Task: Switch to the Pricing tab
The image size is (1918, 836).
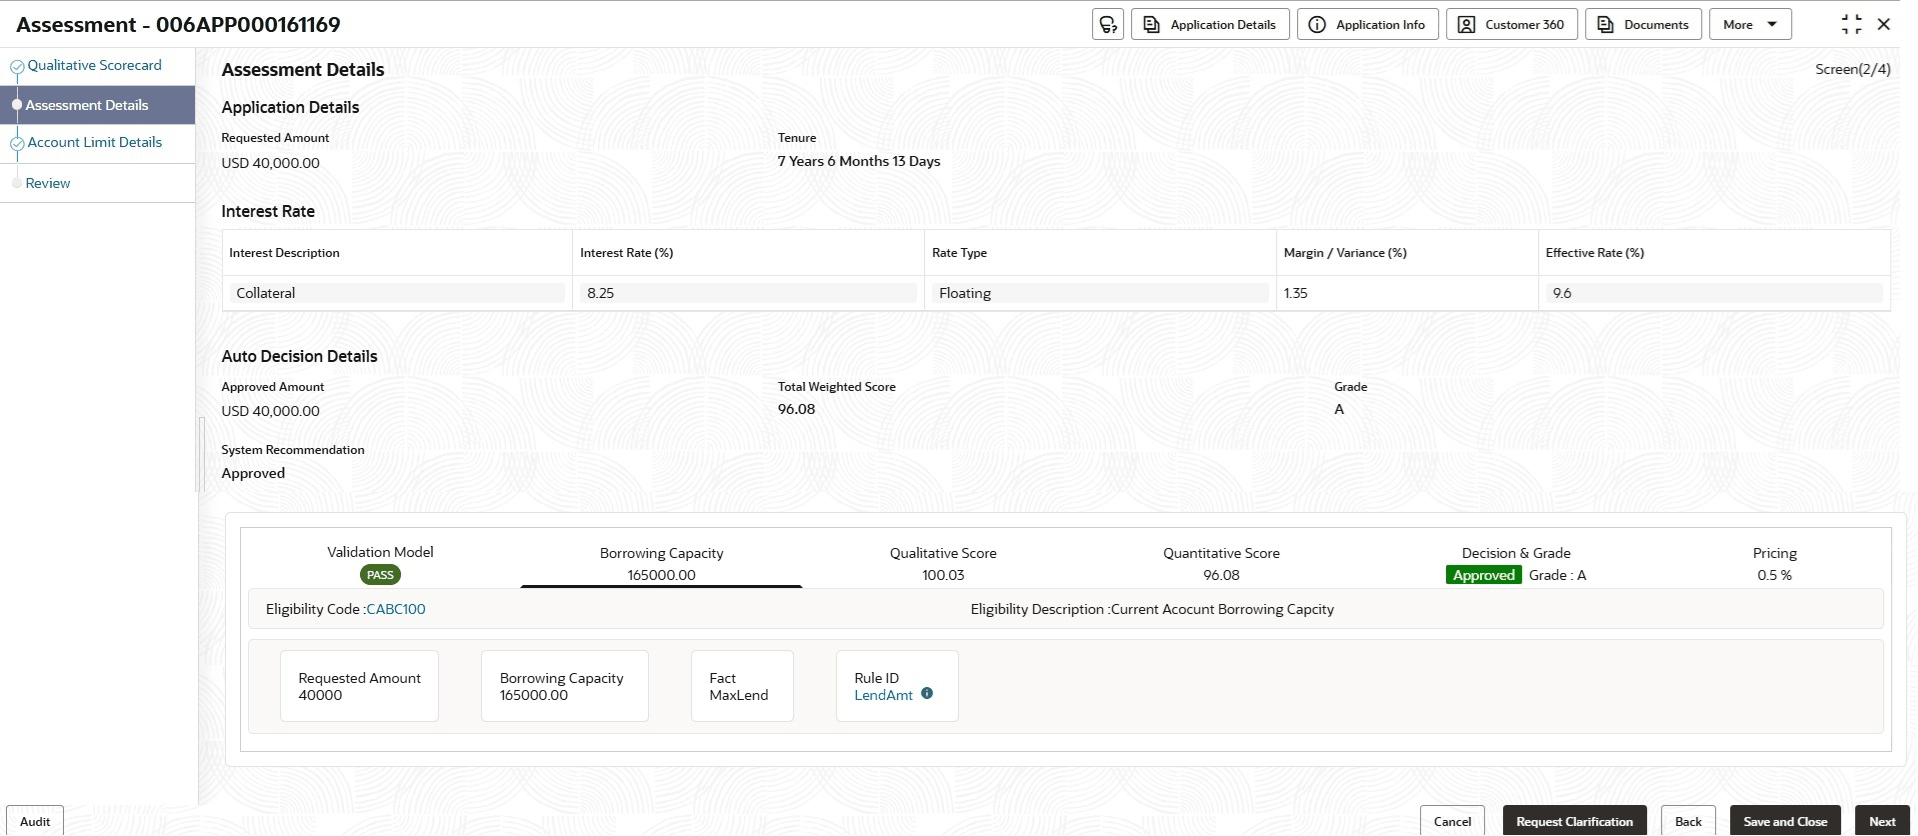Action: click(x=1774, y=564)
